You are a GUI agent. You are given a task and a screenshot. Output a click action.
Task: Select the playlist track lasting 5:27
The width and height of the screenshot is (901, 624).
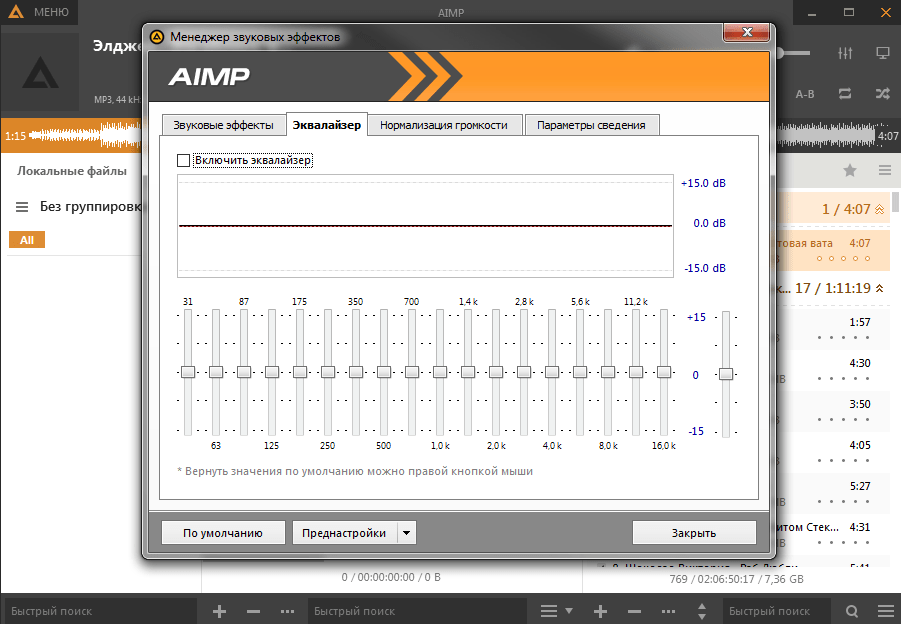pos(833,493)
